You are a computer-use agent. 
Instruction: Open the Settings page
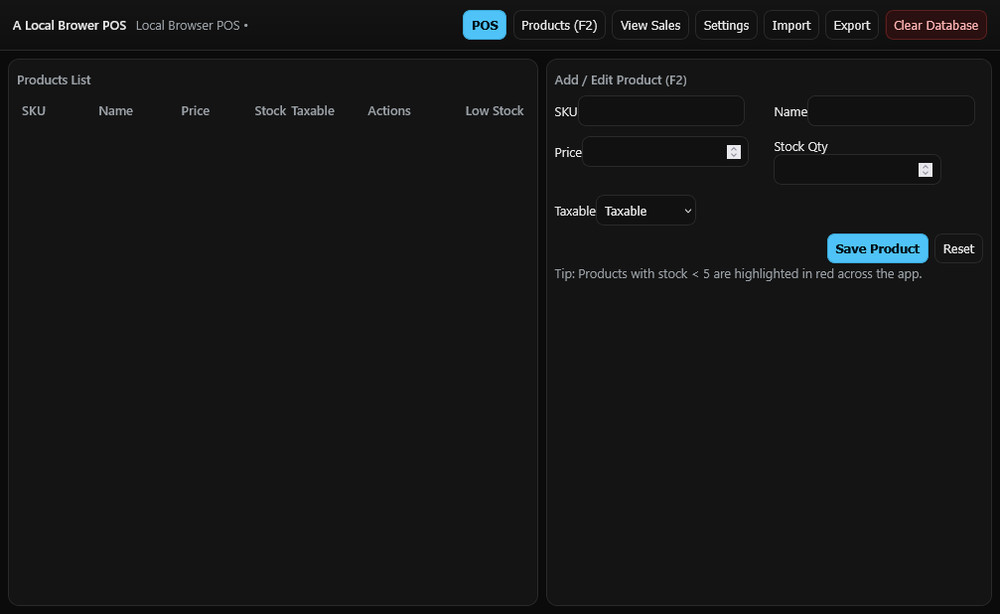(726, 24)
